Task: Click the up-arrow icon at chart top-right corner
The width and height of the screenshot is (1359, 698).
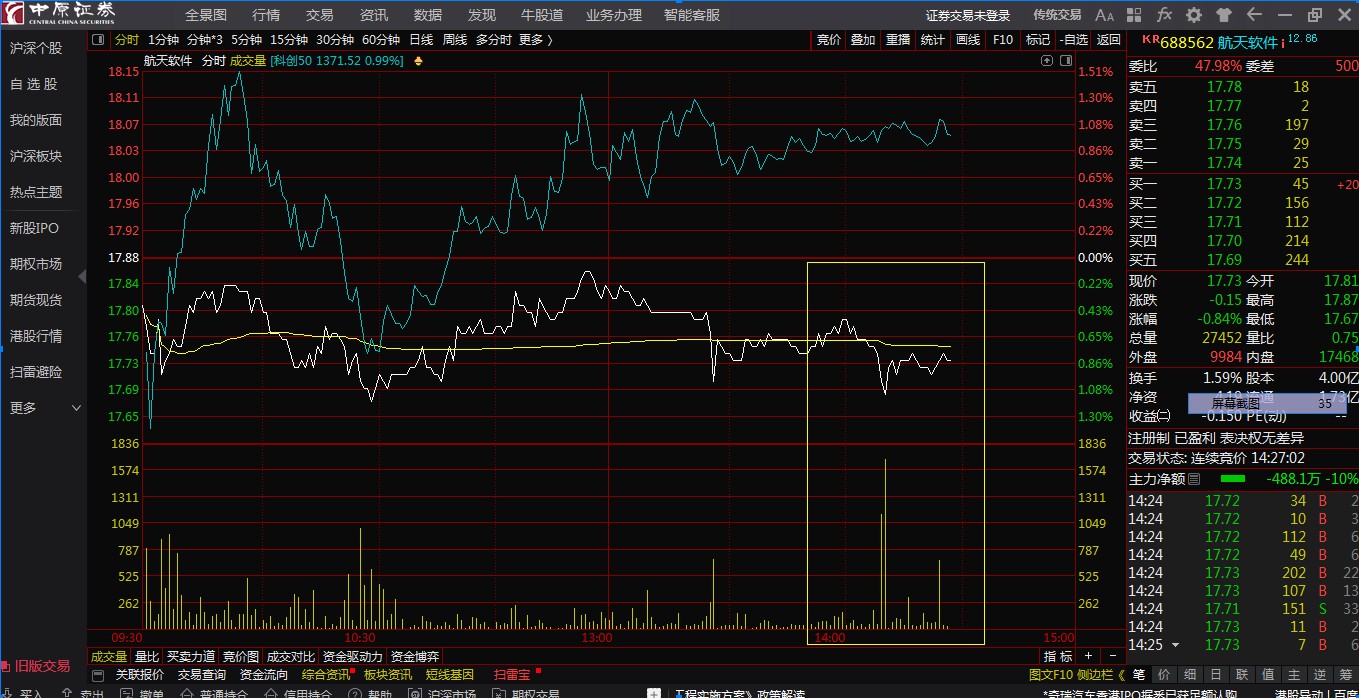Action: 1047,60
